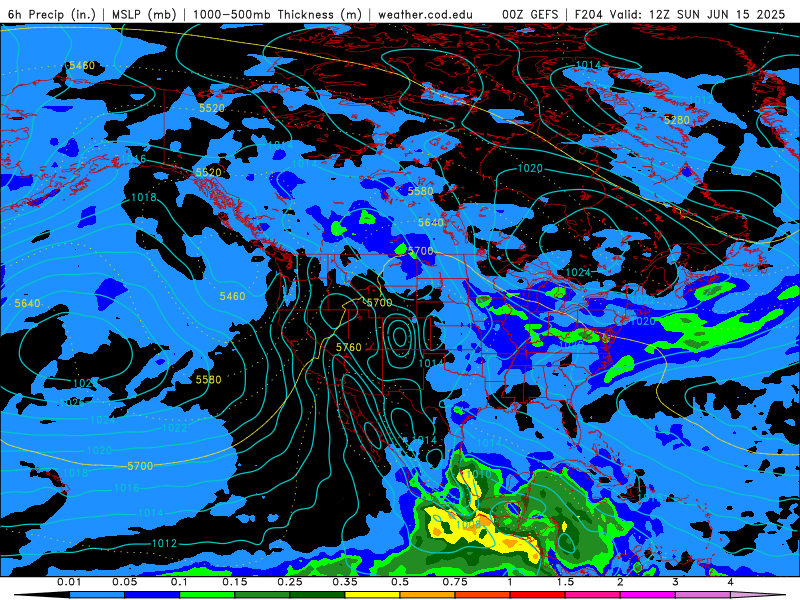
Task: Click the '6h Precip (in.)' title text
Action: tap(51, 14)
